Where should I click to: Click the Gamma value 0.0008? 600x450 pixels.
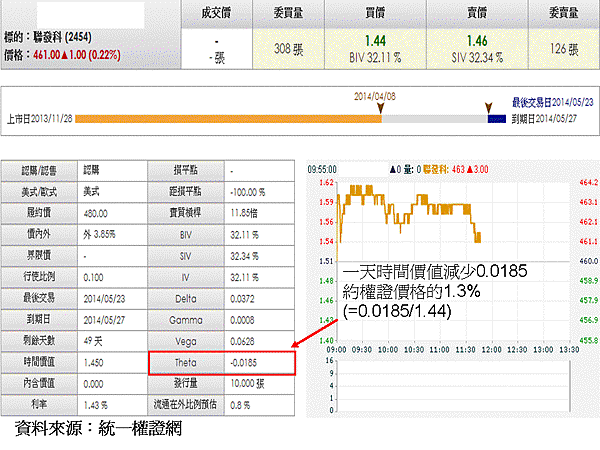(242, 320)
